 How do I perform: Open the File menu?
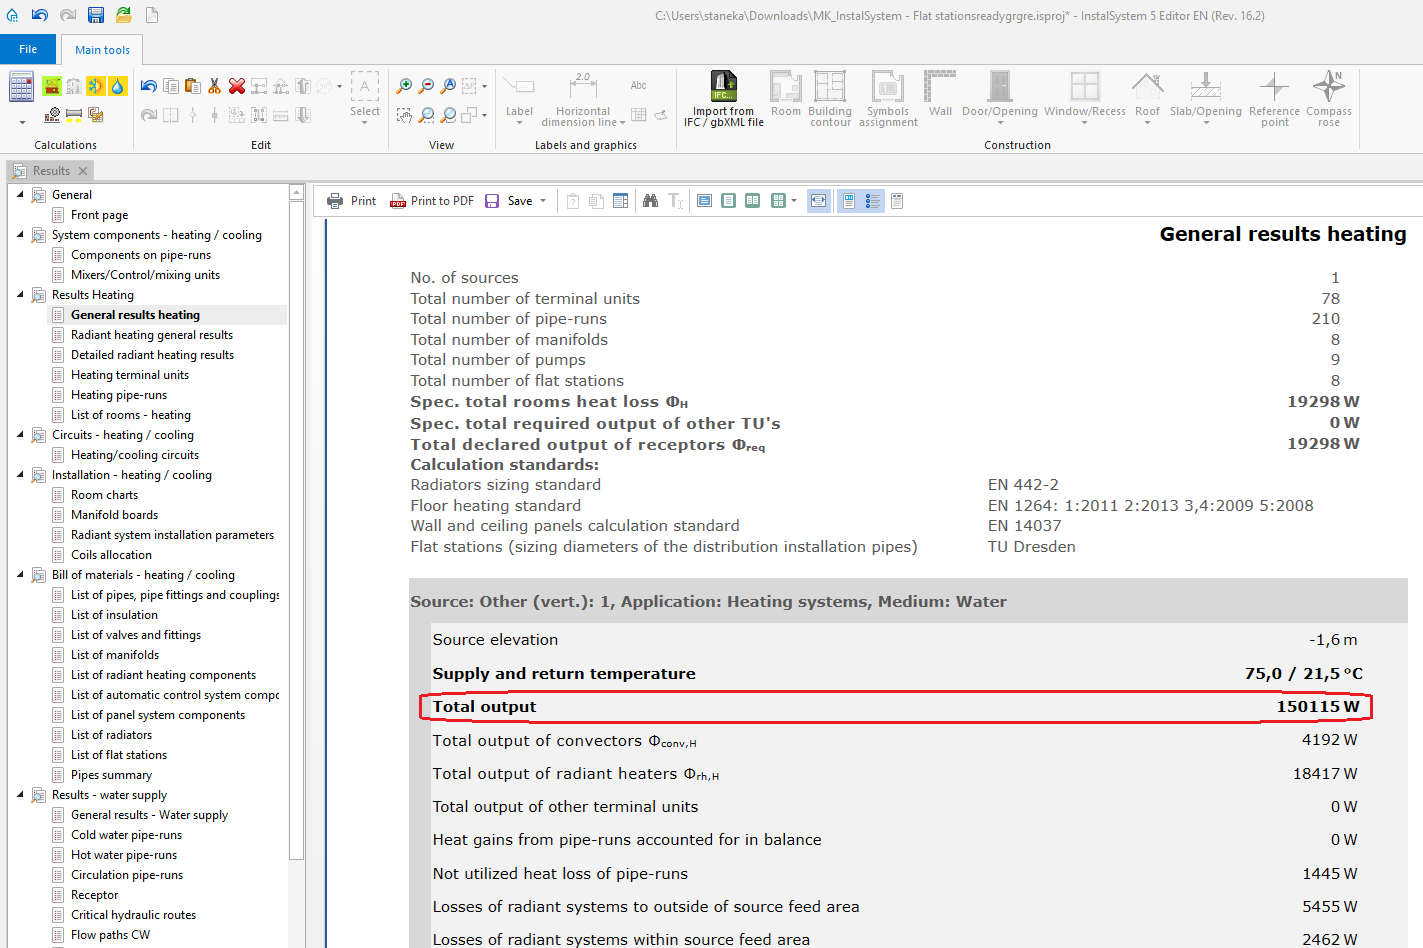click(28, 49)
